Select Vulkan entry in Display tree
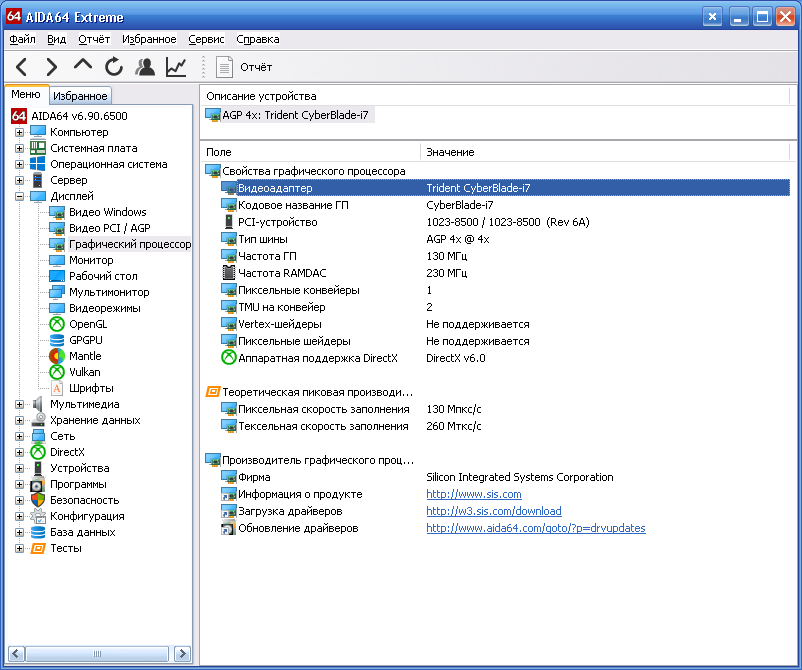Screen dimensions: 802x670 pos(84,372)
